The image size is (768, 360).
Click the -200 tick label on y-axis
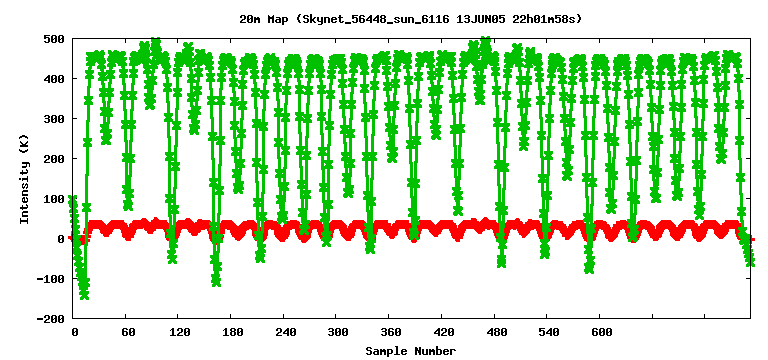pyautogui.click(x=50, y=319)
